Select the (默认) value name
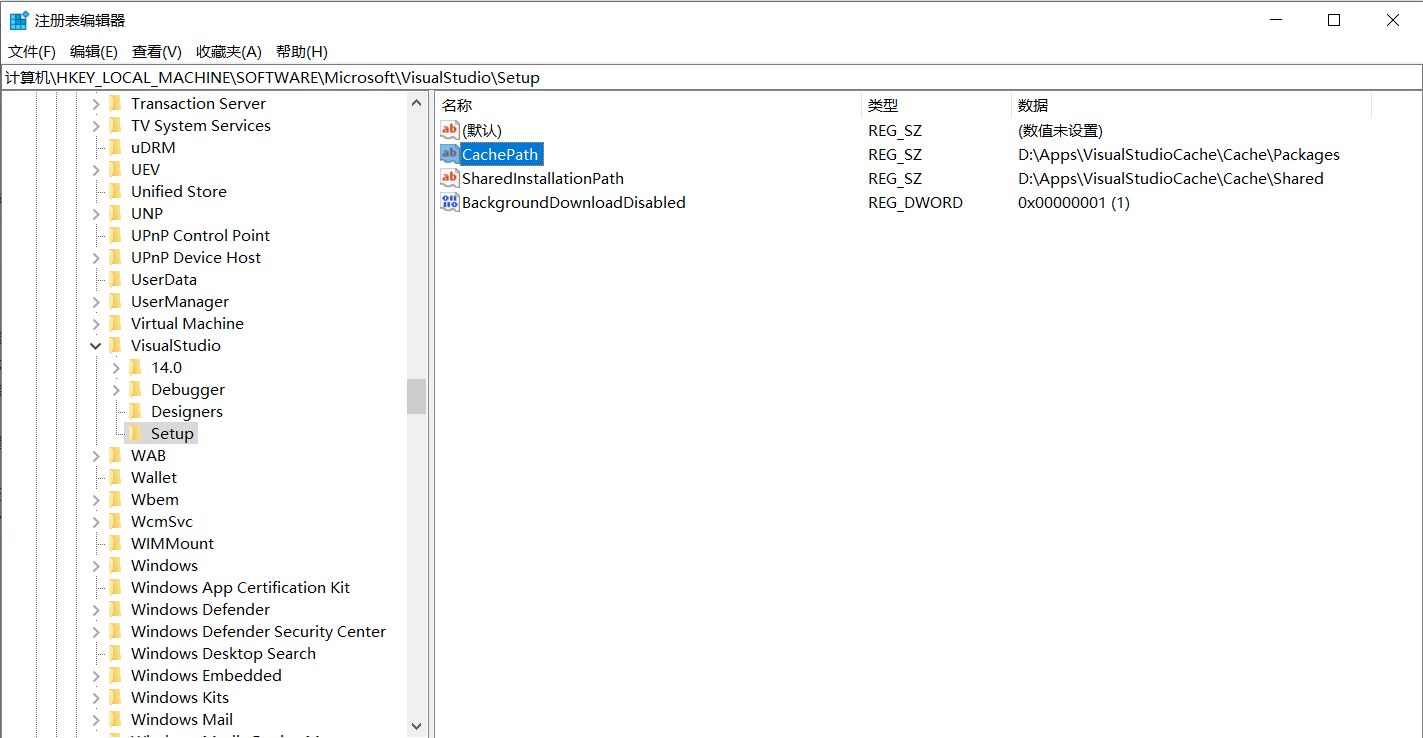Viewport: 1423px width, 738px height. click(482, 130)
